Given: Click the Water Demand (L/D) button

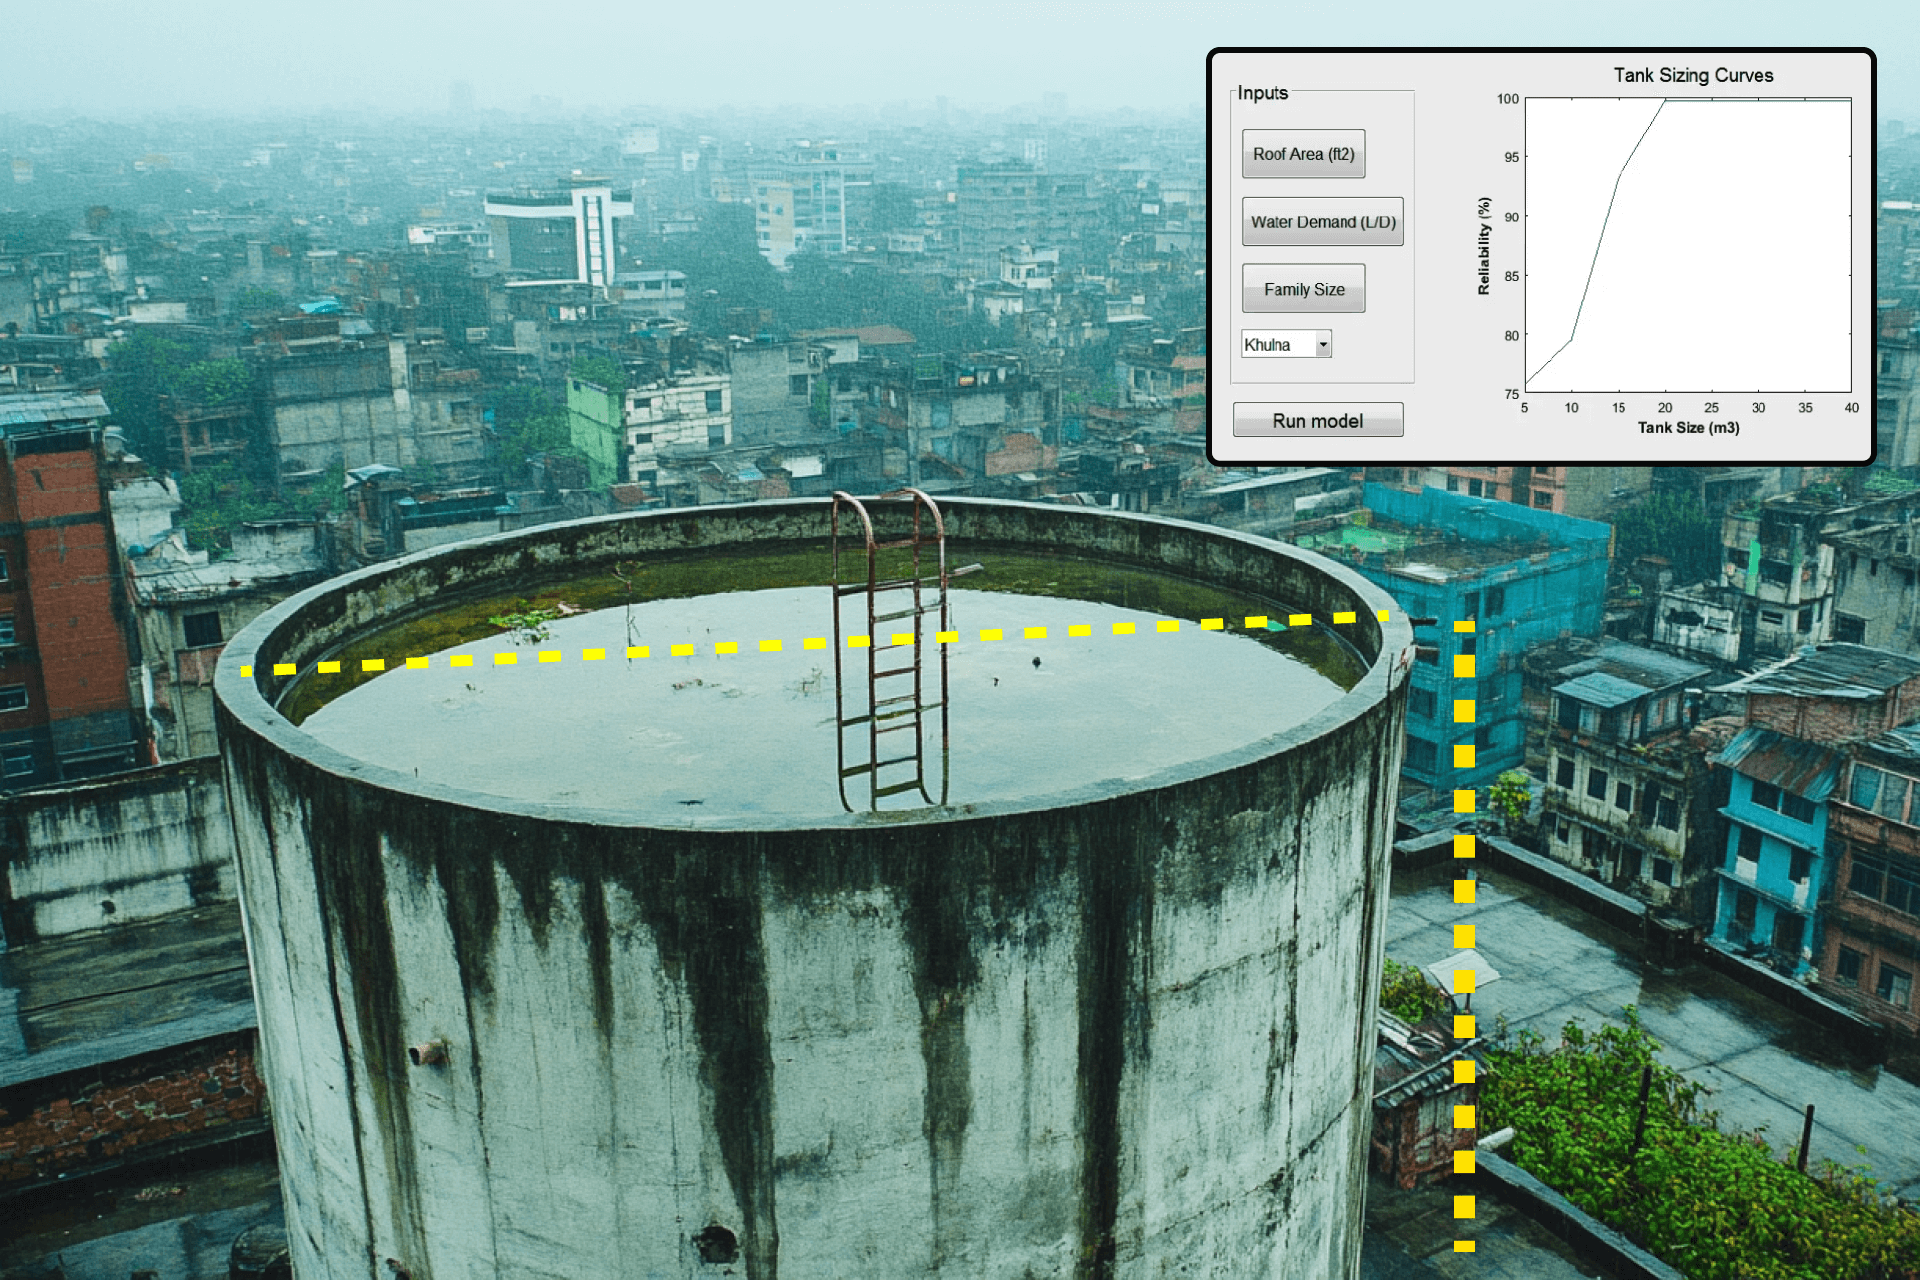Looking at the screenshot, I should tap(1322, 222).
